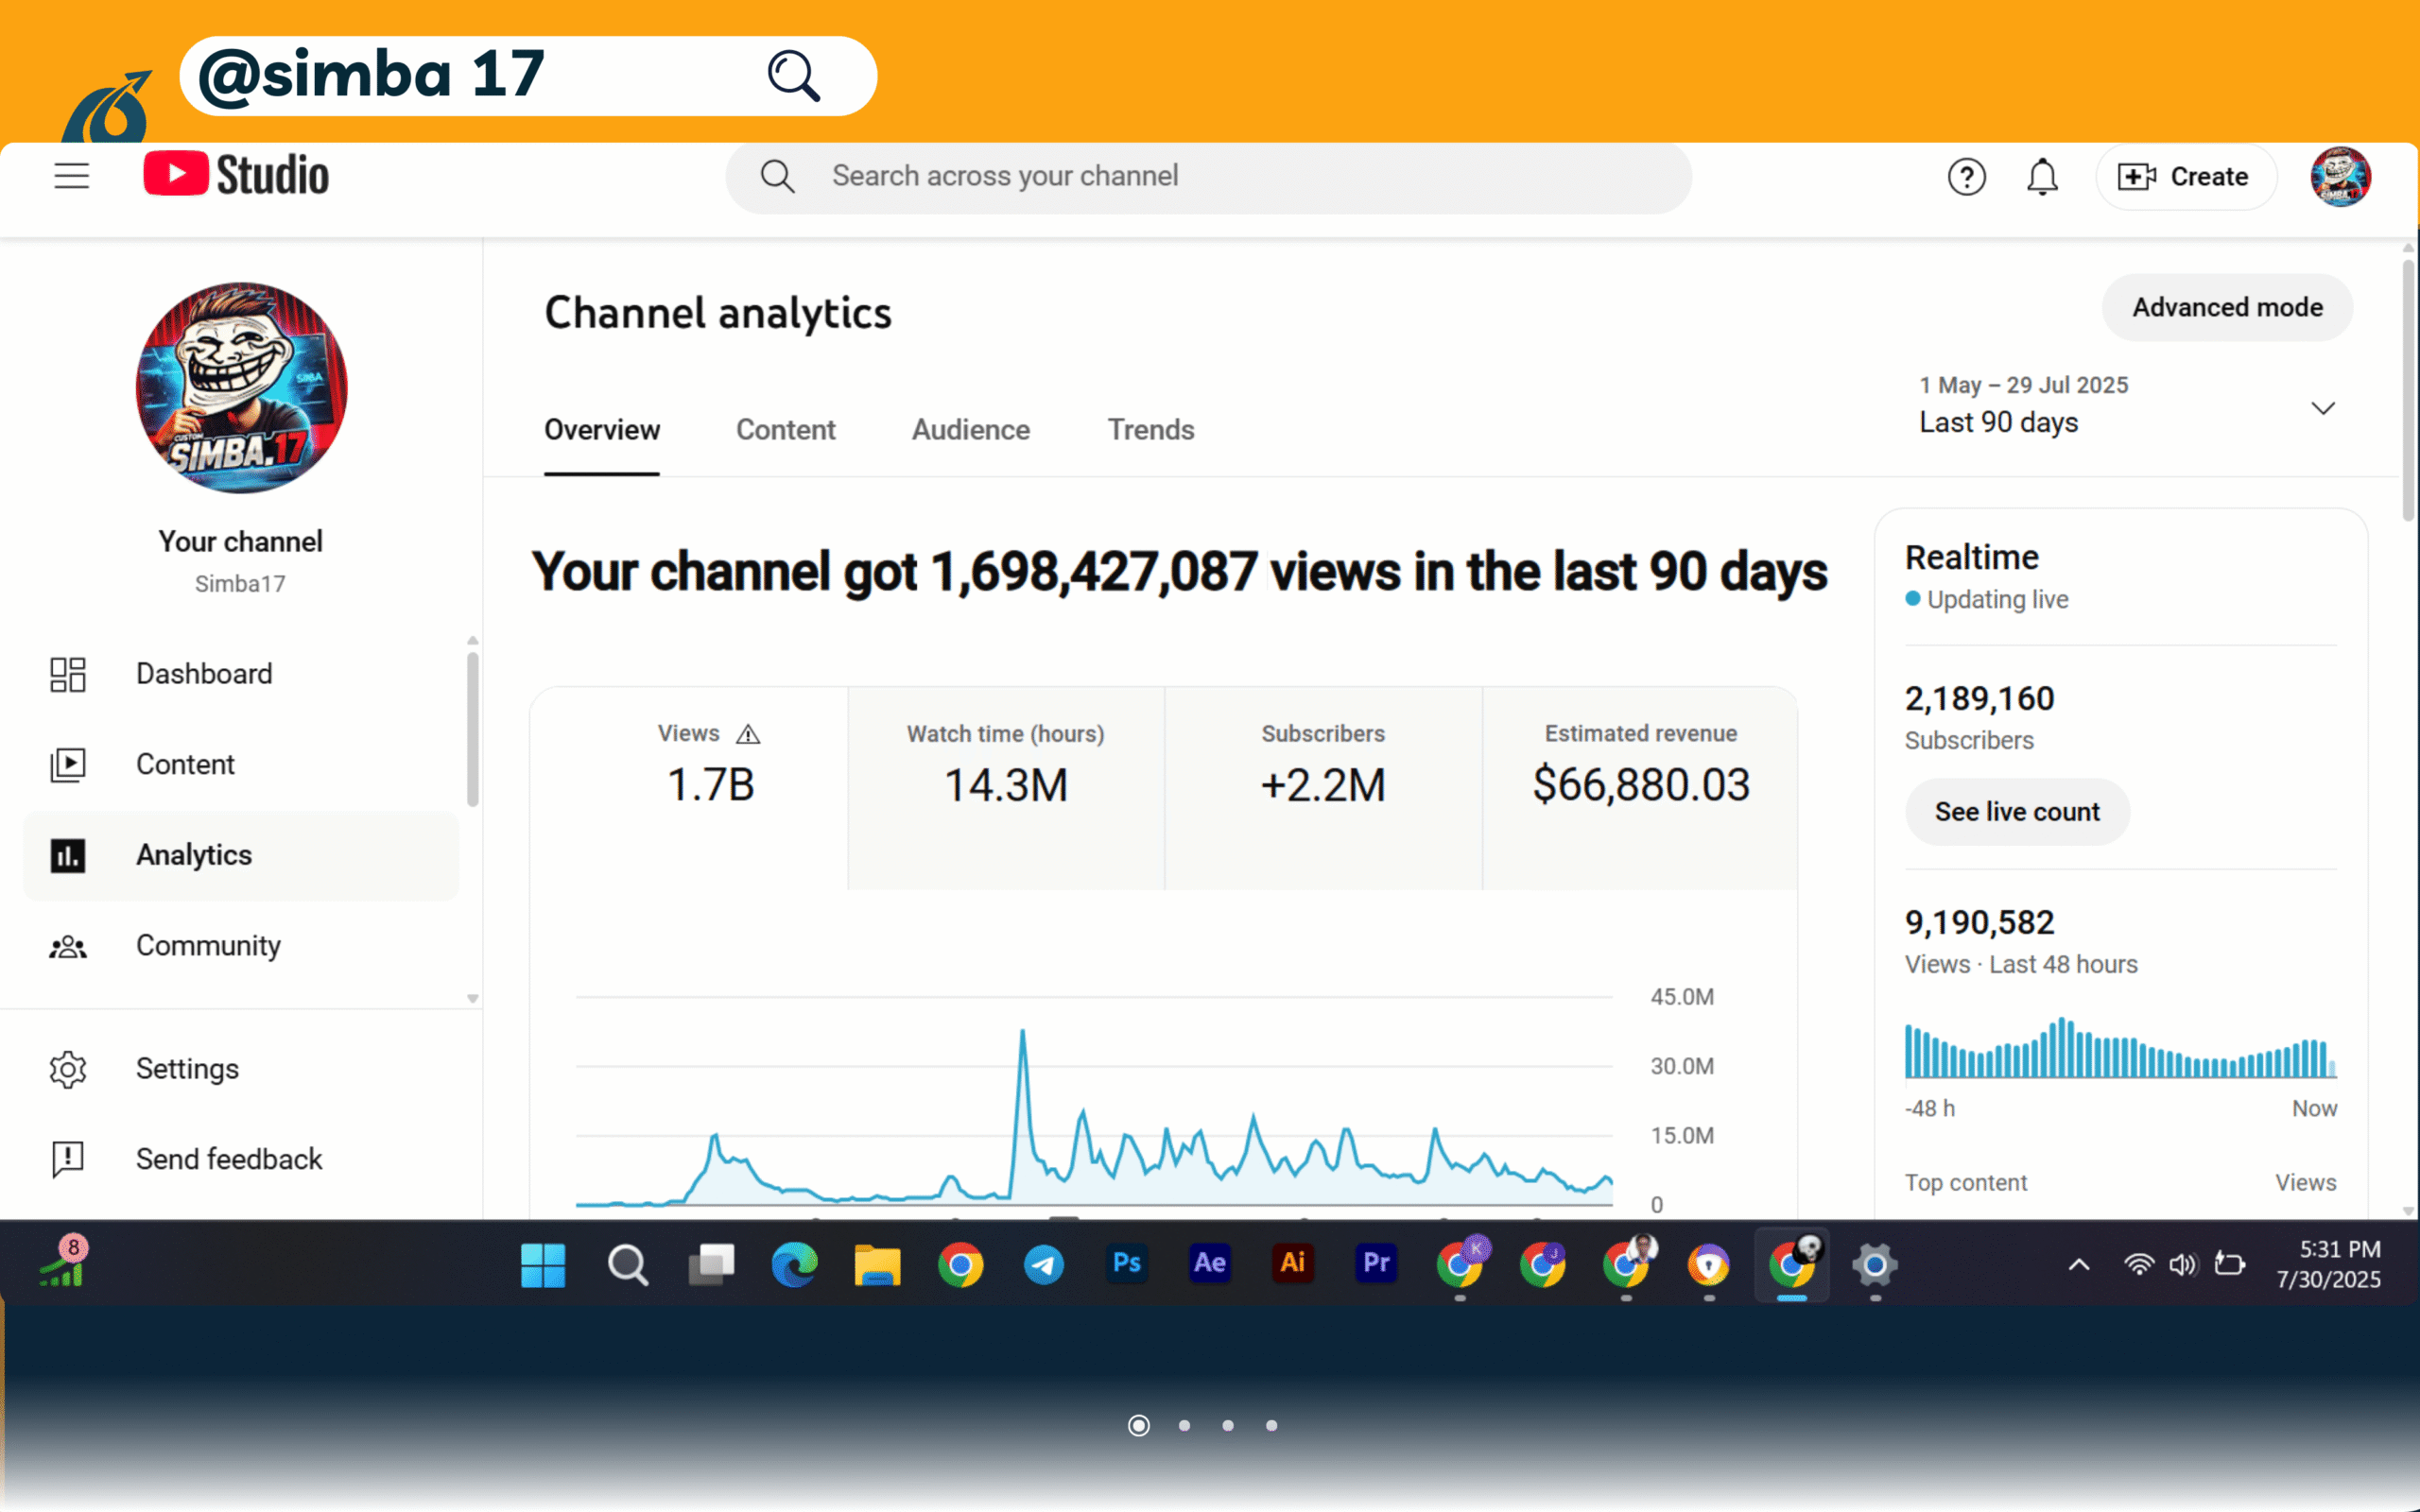Switch to the Content analytics tab
Screen dimensions: 2420x1512
(785, 430)
